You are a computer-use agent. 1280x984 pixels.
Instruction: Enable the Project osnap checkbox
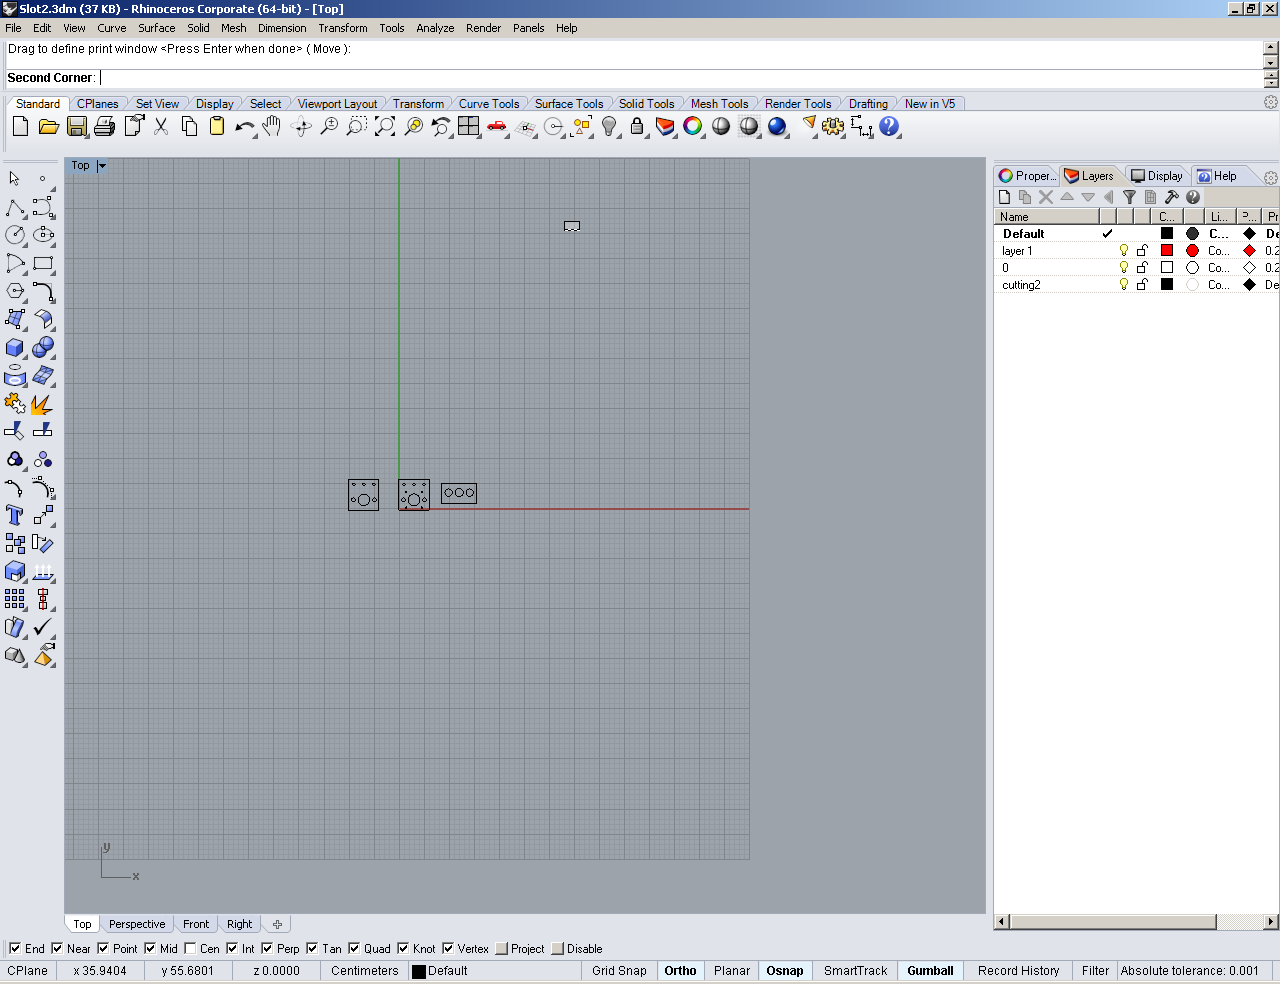tap(501, 949)
